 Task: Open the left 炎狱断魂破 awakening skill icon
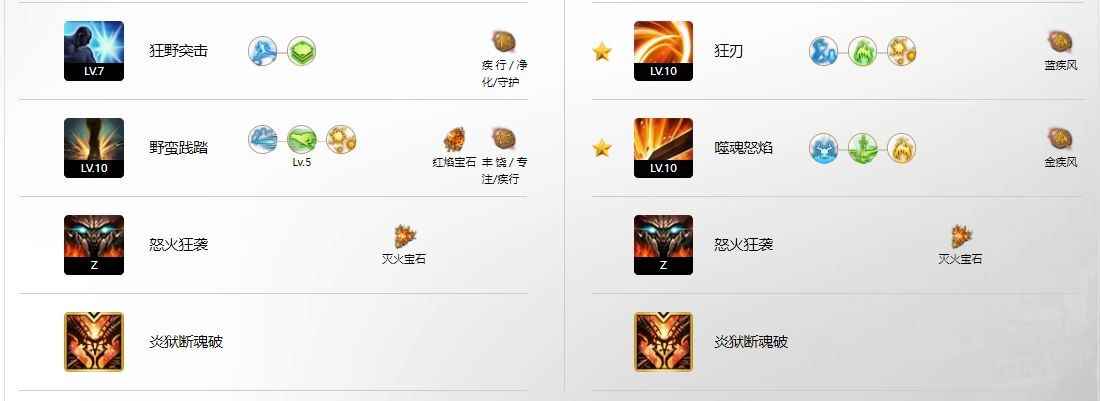tap(94, 341)
